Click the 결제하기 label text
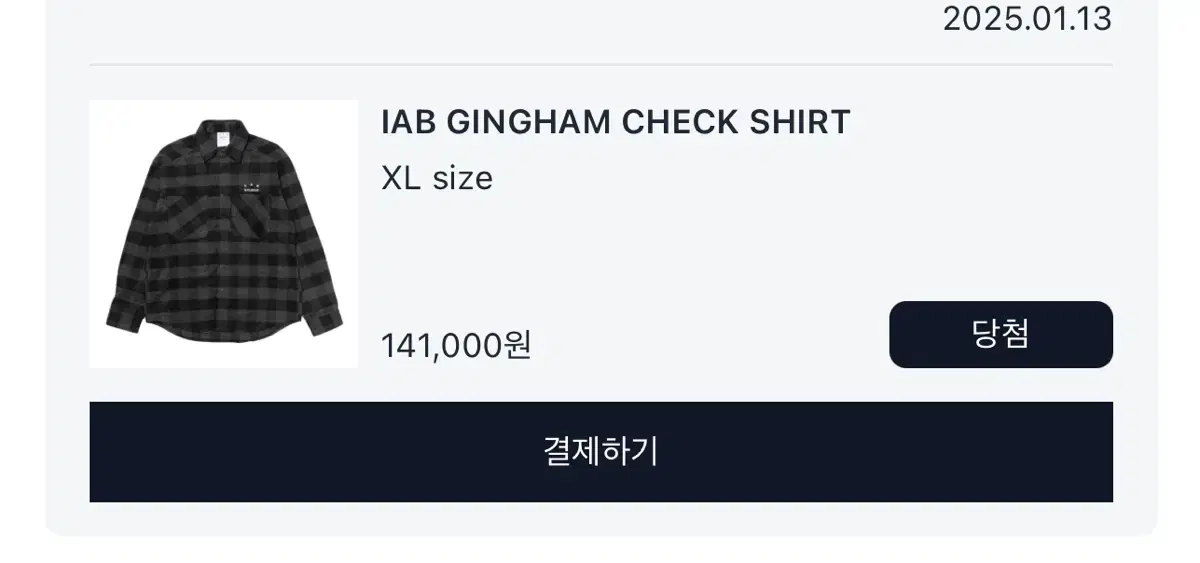 click(x=601, y=451)
